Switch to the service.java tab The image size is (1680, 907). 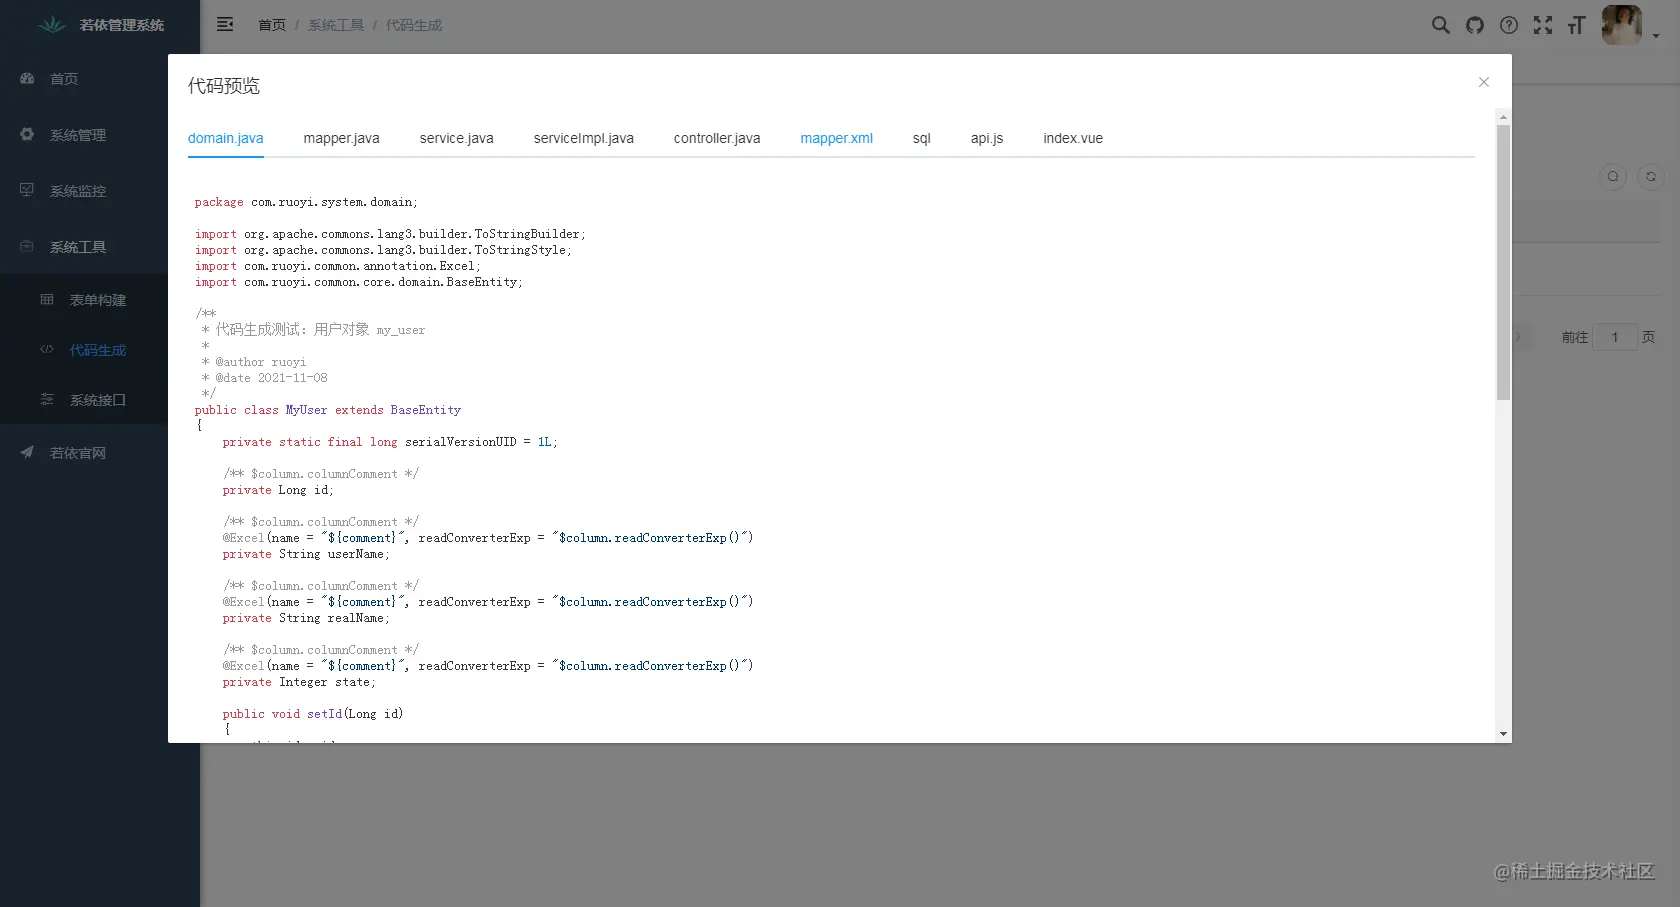click(457, 138)
